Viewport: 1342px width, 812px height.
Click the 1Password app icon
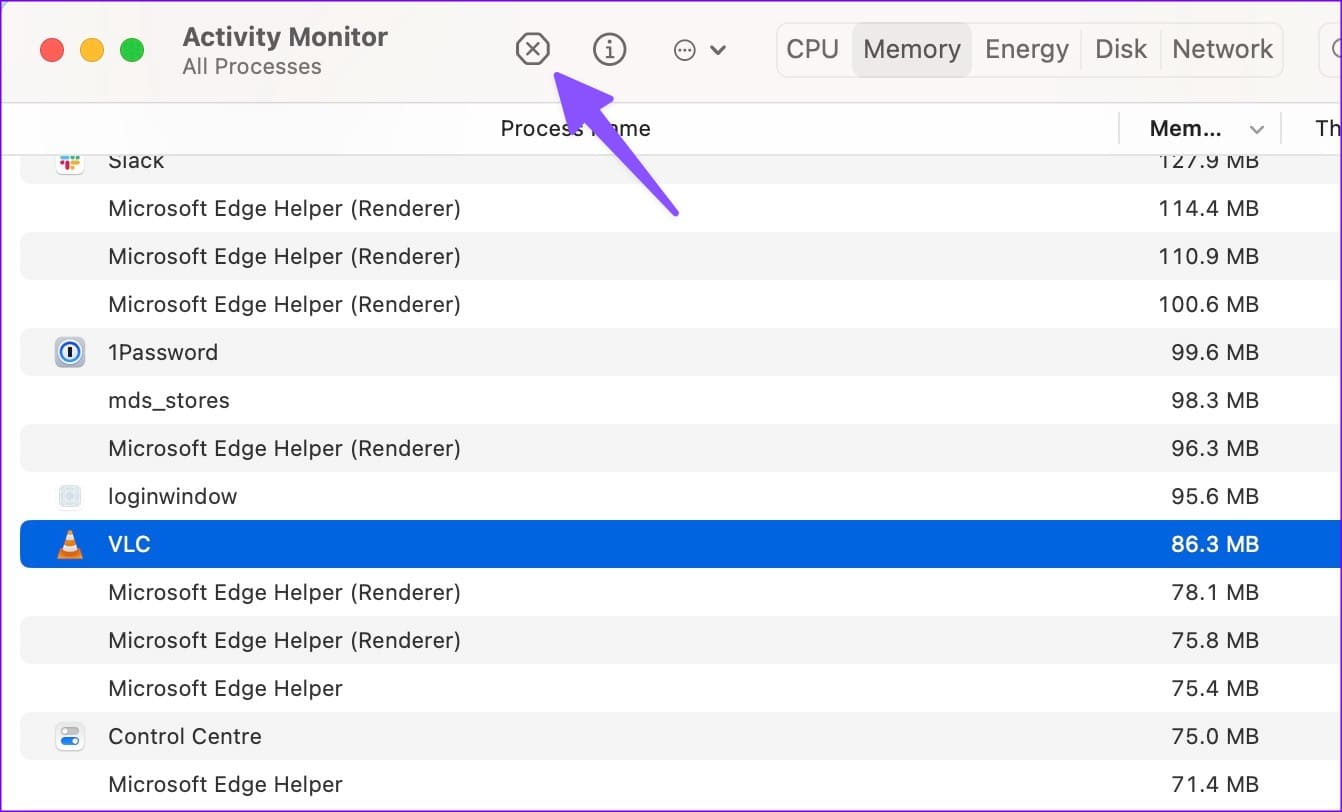tap(69, 352)
